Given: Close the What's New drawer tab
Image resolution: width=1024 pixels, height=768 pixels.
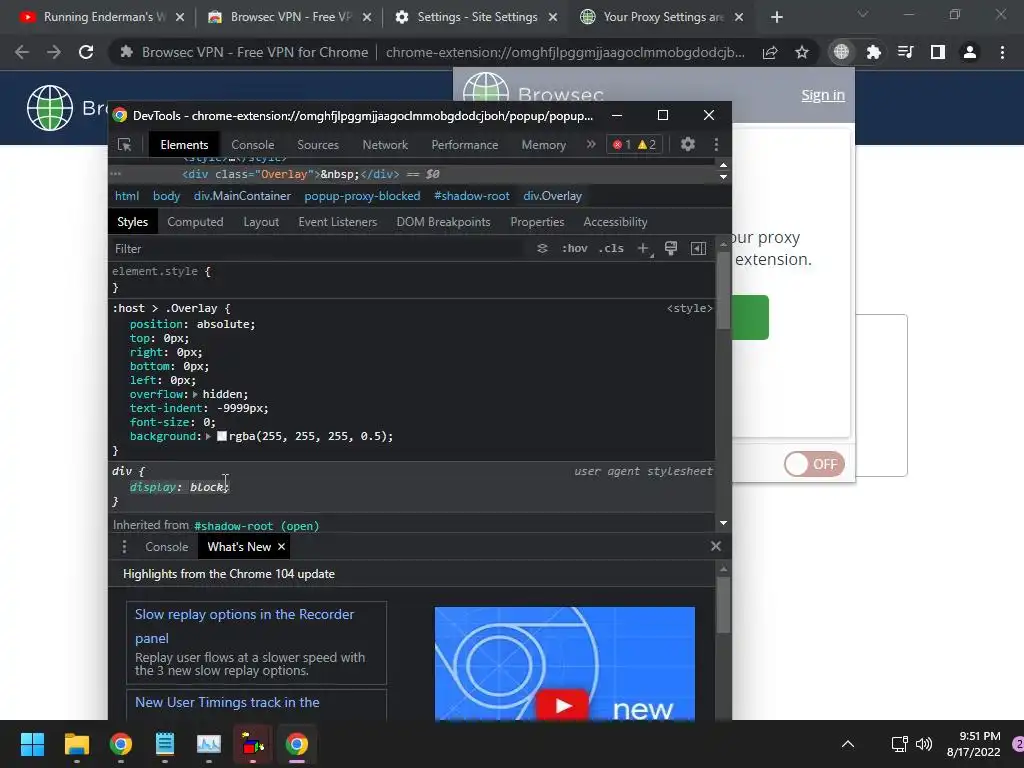Looking at the screenshot, I should [x=281, y=547].
